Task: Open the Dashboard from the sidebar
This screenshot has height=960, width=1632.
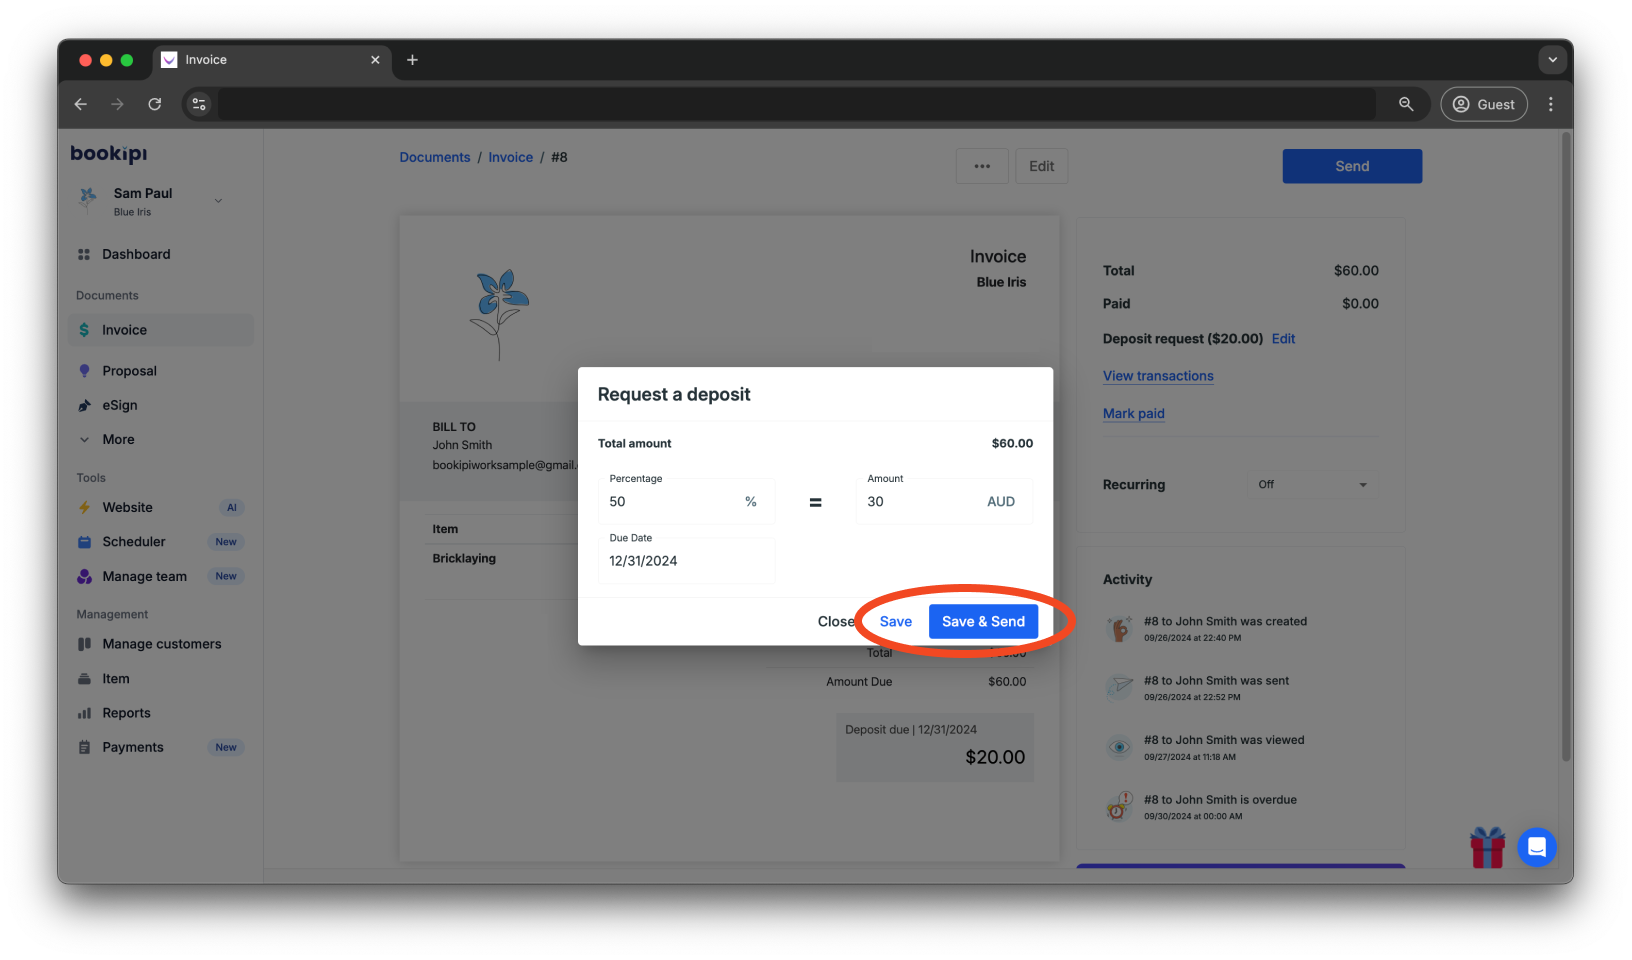Action: (134, 254)
